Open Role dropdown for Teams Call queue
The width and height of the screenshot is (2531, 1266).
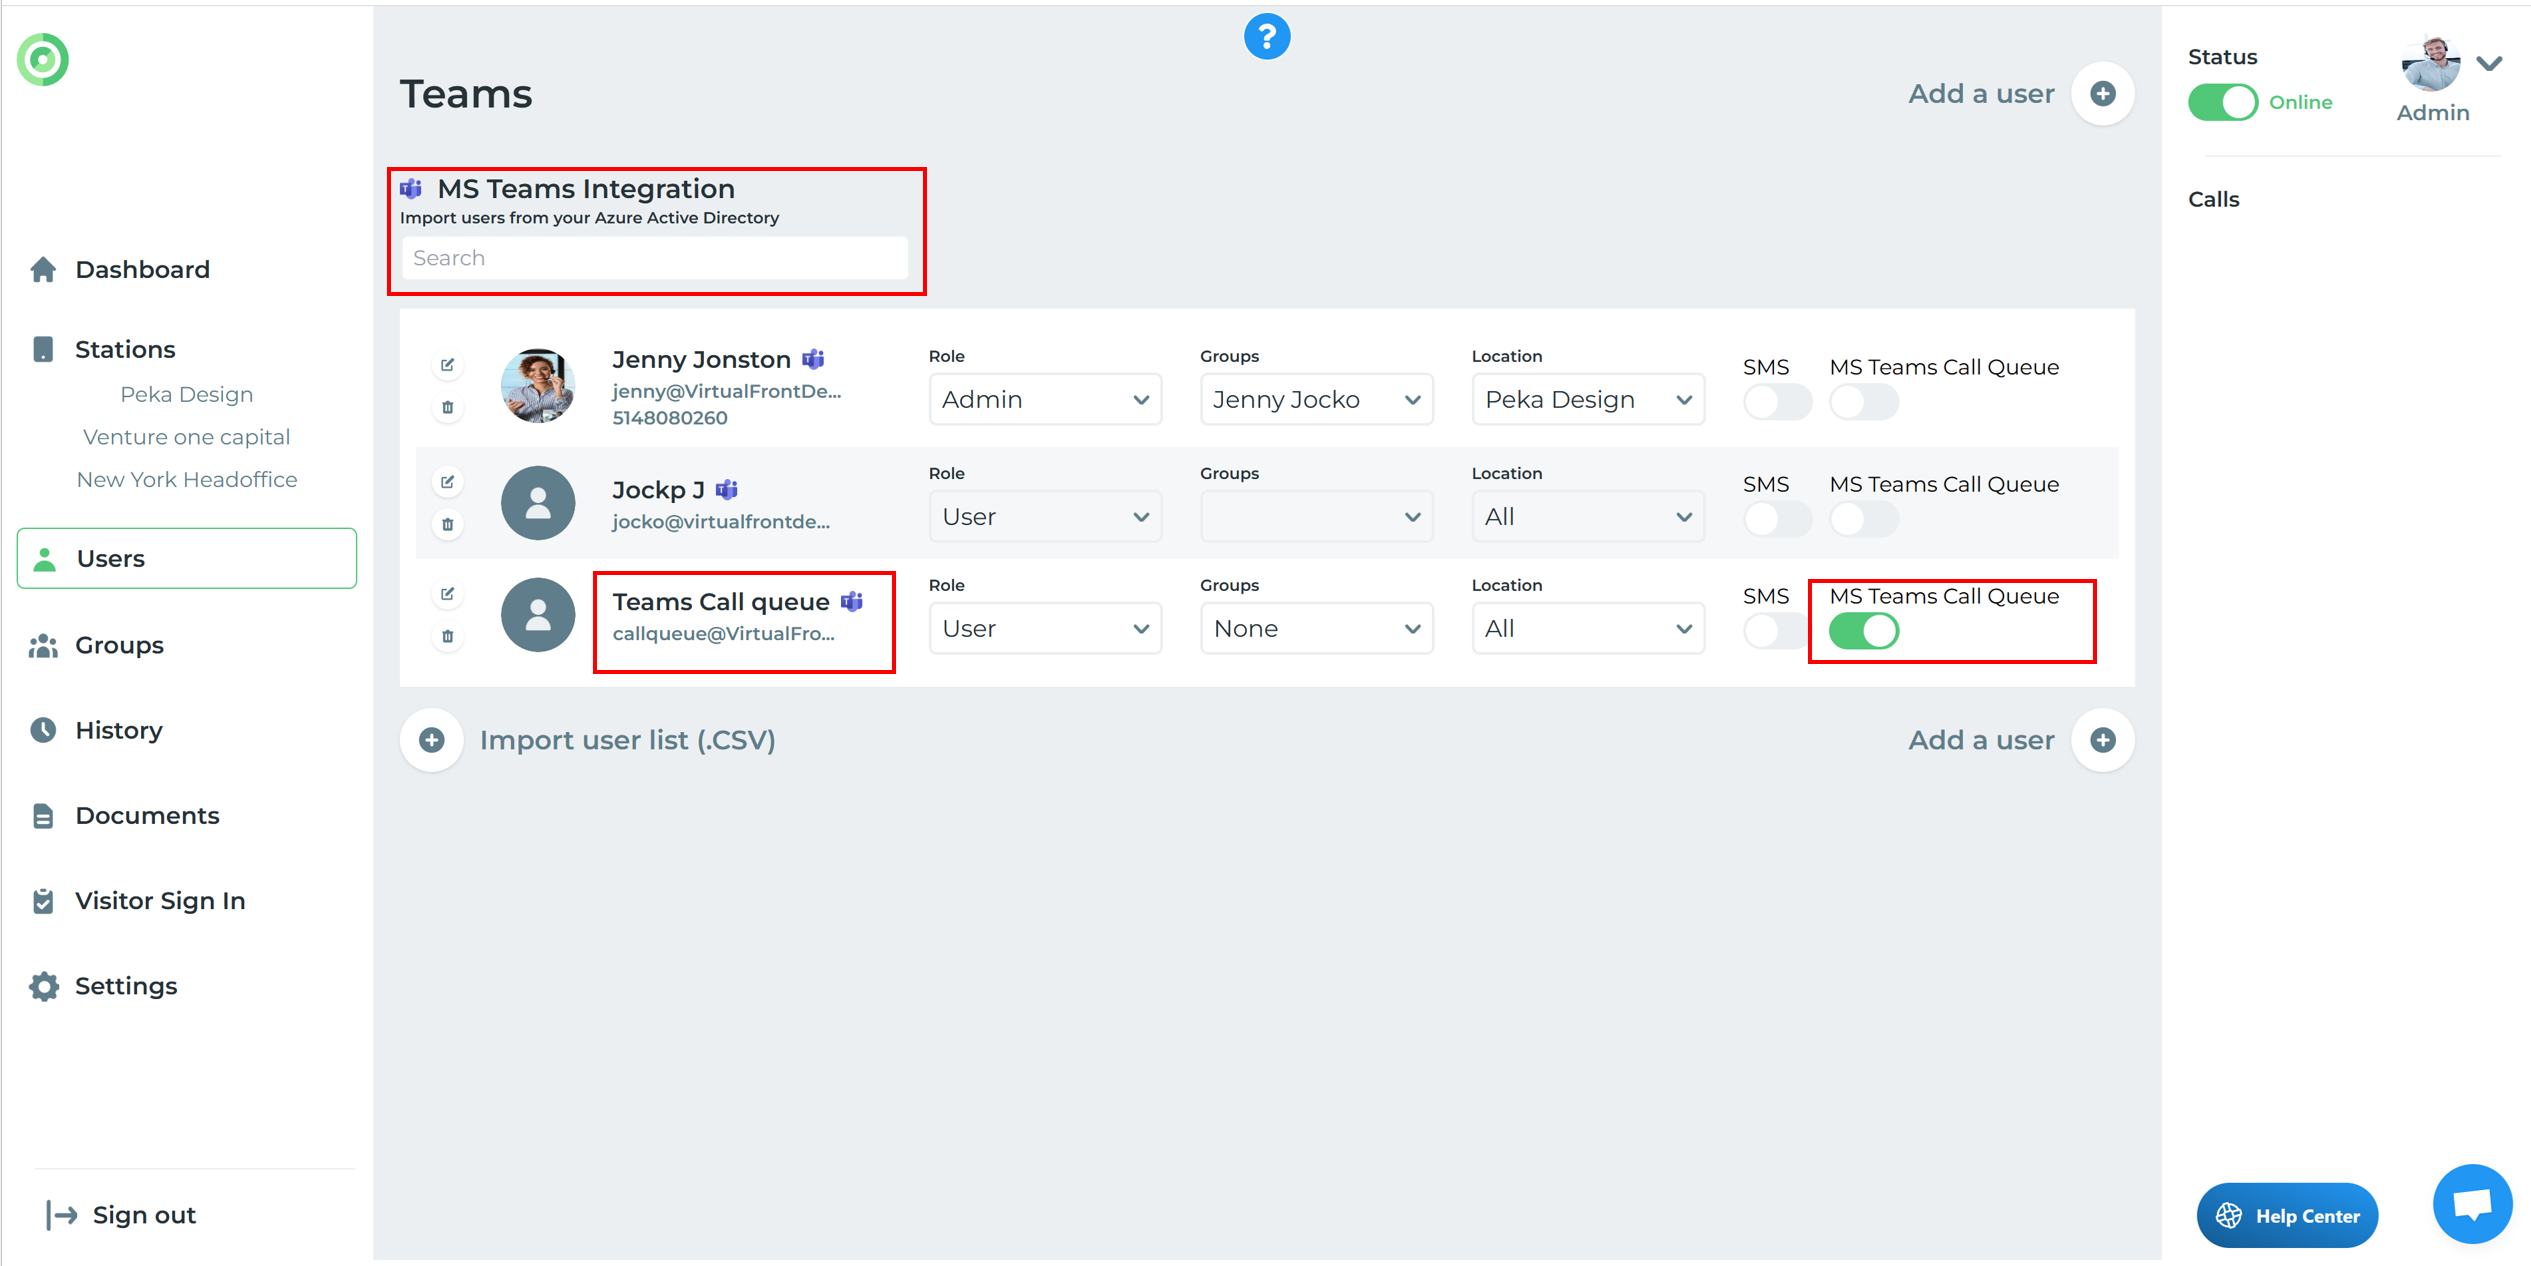click(1045, 629)
